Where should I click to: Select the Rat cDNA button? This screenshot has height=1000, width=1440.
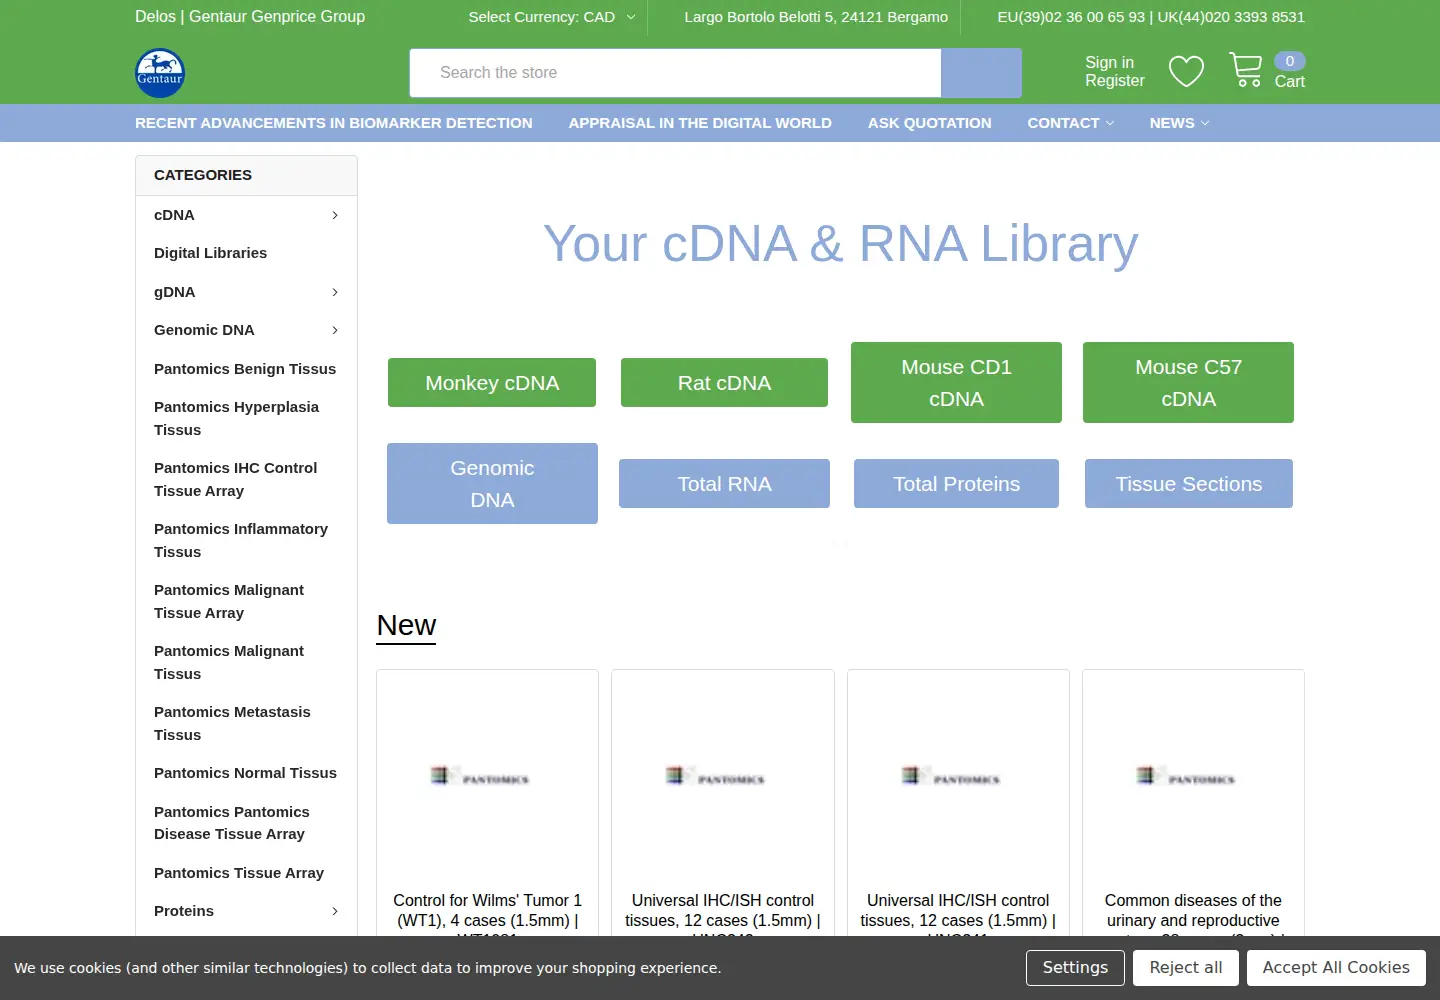(x=724, y=383)
